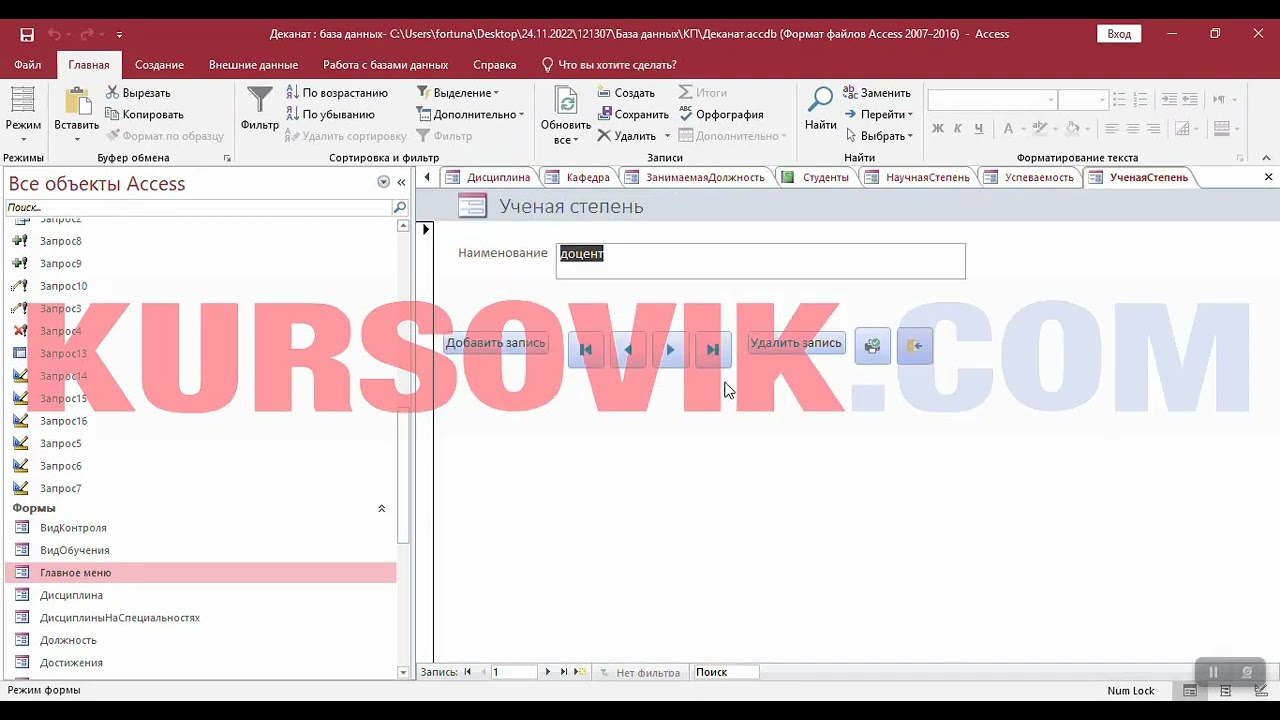The image size is (1280, 720).
Task: Open the ВидКонтроля form
Action: point(200,528)
